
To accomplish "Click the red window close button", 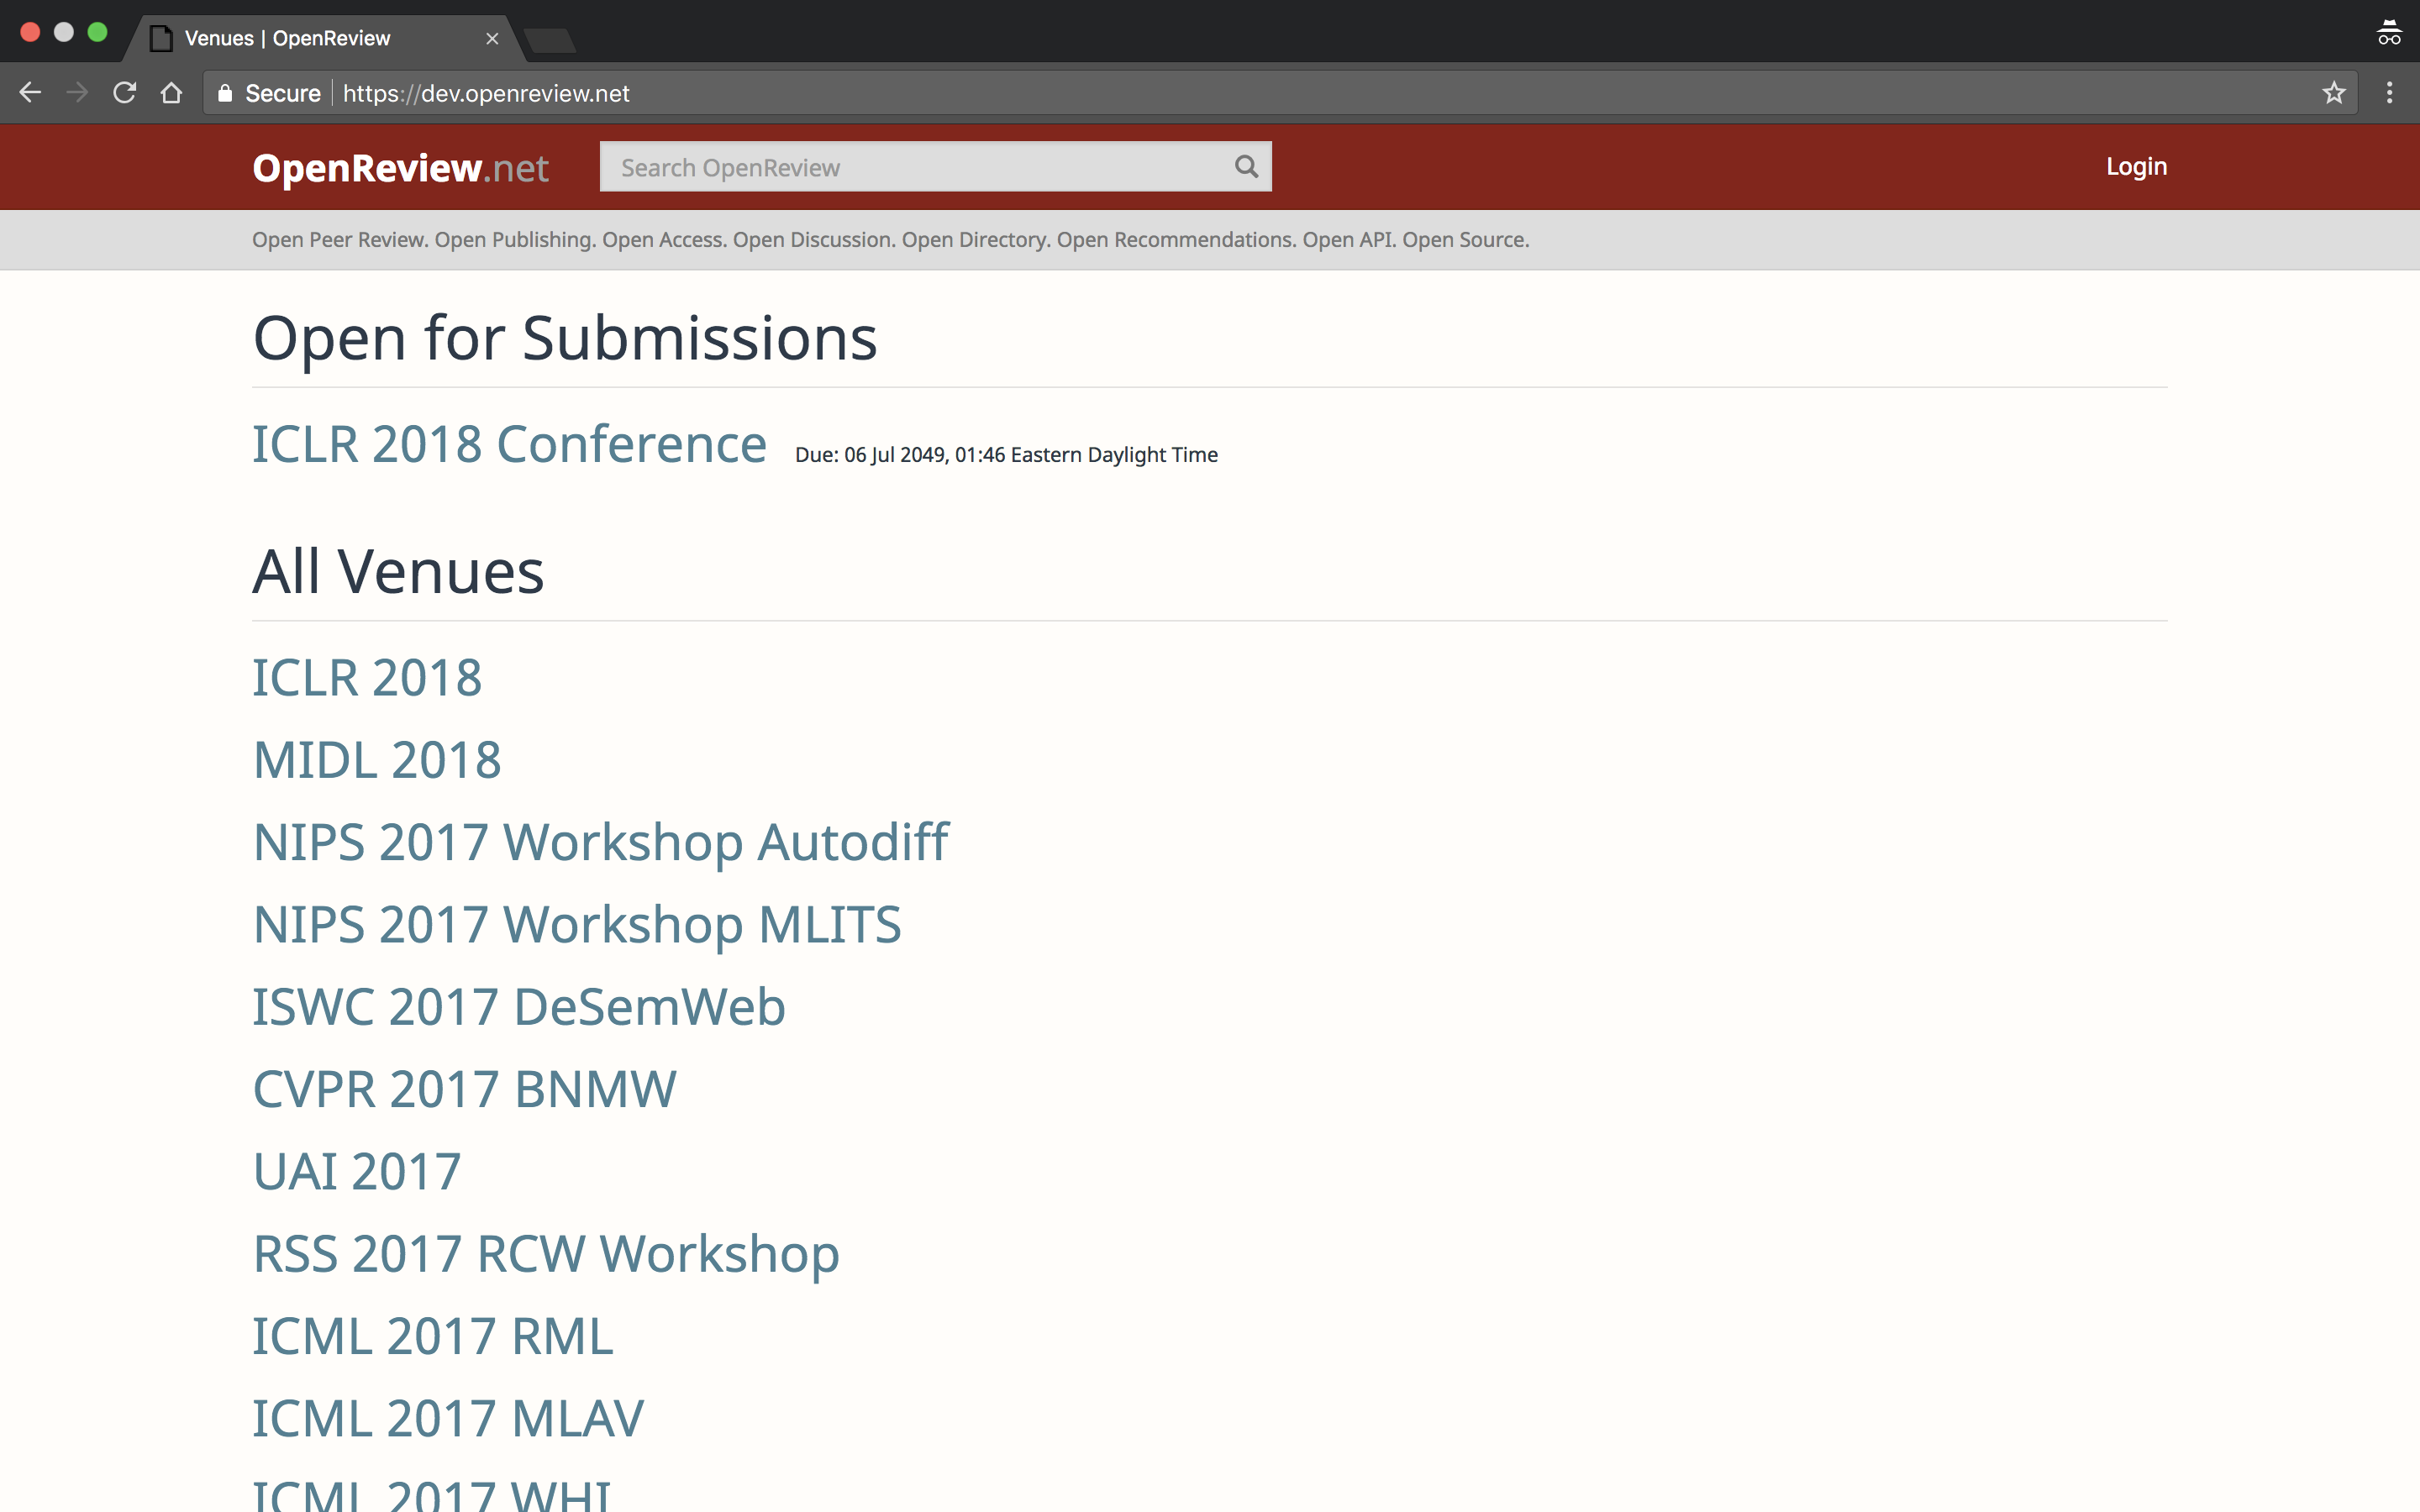I will (30, 32).
